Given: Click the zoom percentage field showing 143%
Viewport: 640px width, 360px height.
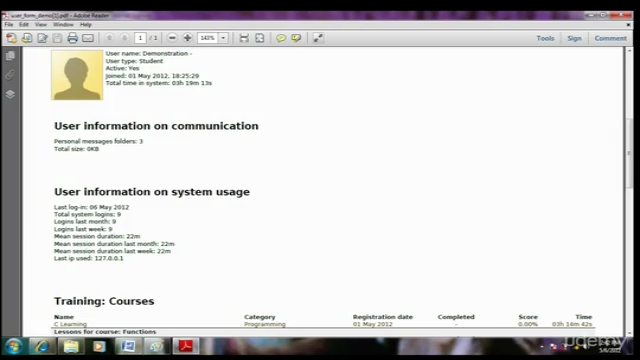Looking at the screenshot, I should [208, 38].
